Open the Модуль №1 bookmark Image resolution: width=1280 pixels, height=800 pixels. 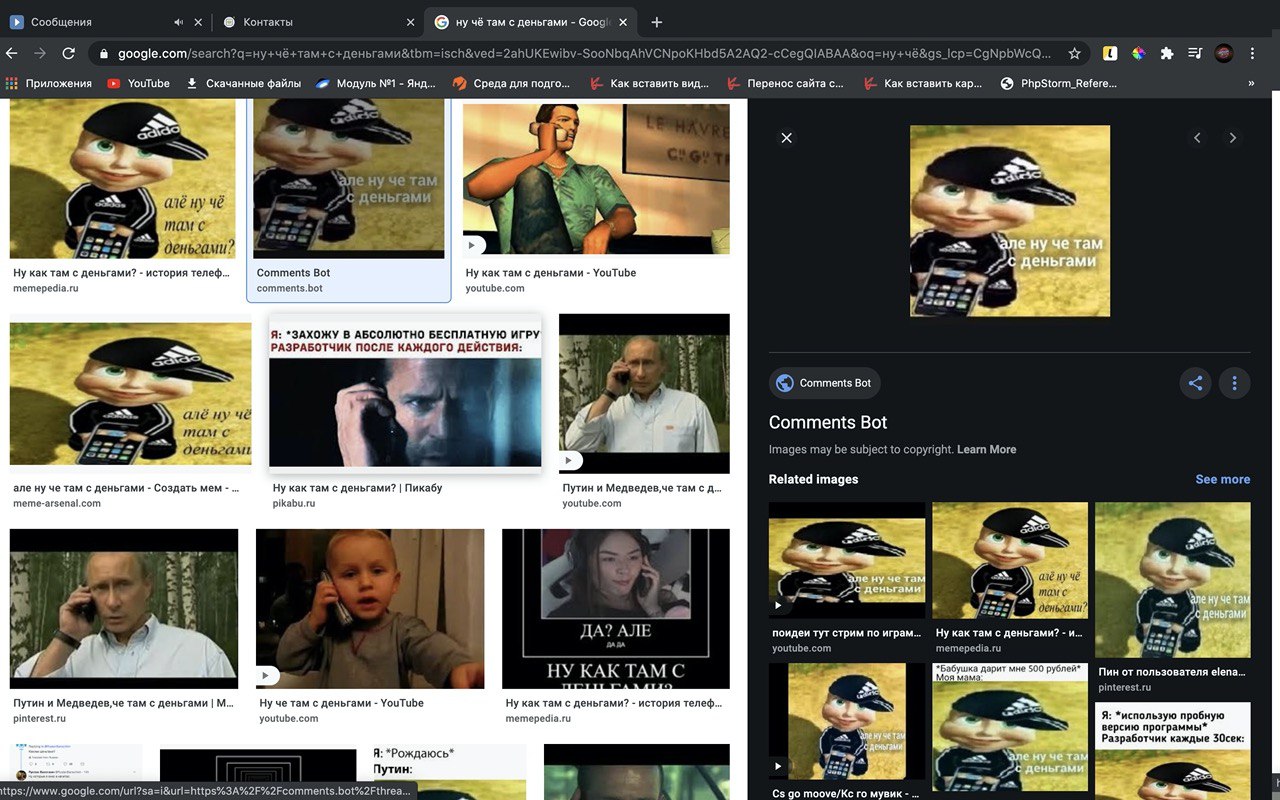coord(377,83)
